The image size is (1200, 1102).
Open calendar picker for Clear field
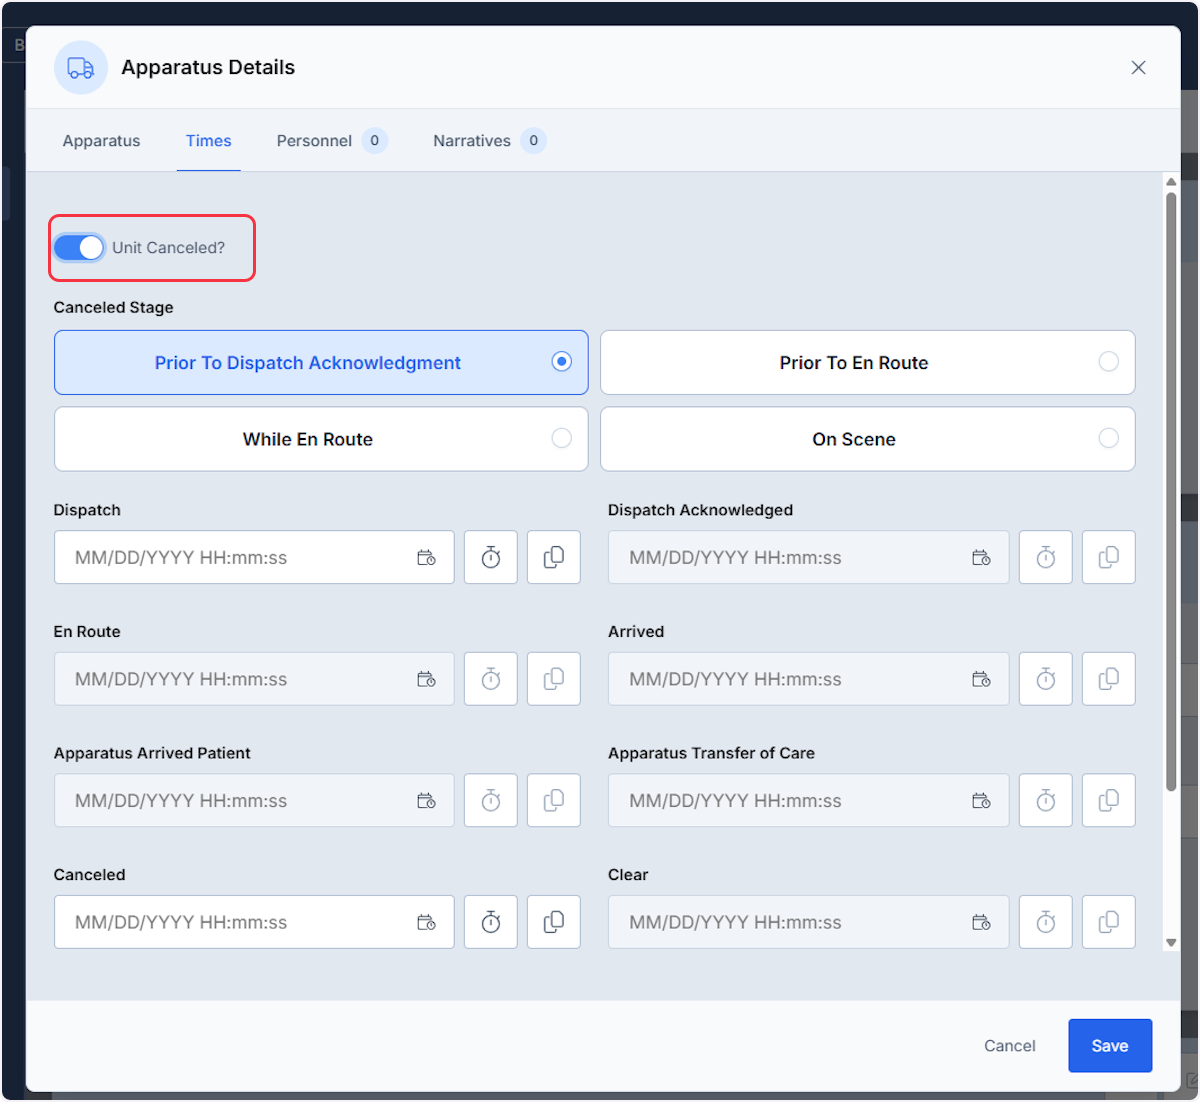[981, 922]
